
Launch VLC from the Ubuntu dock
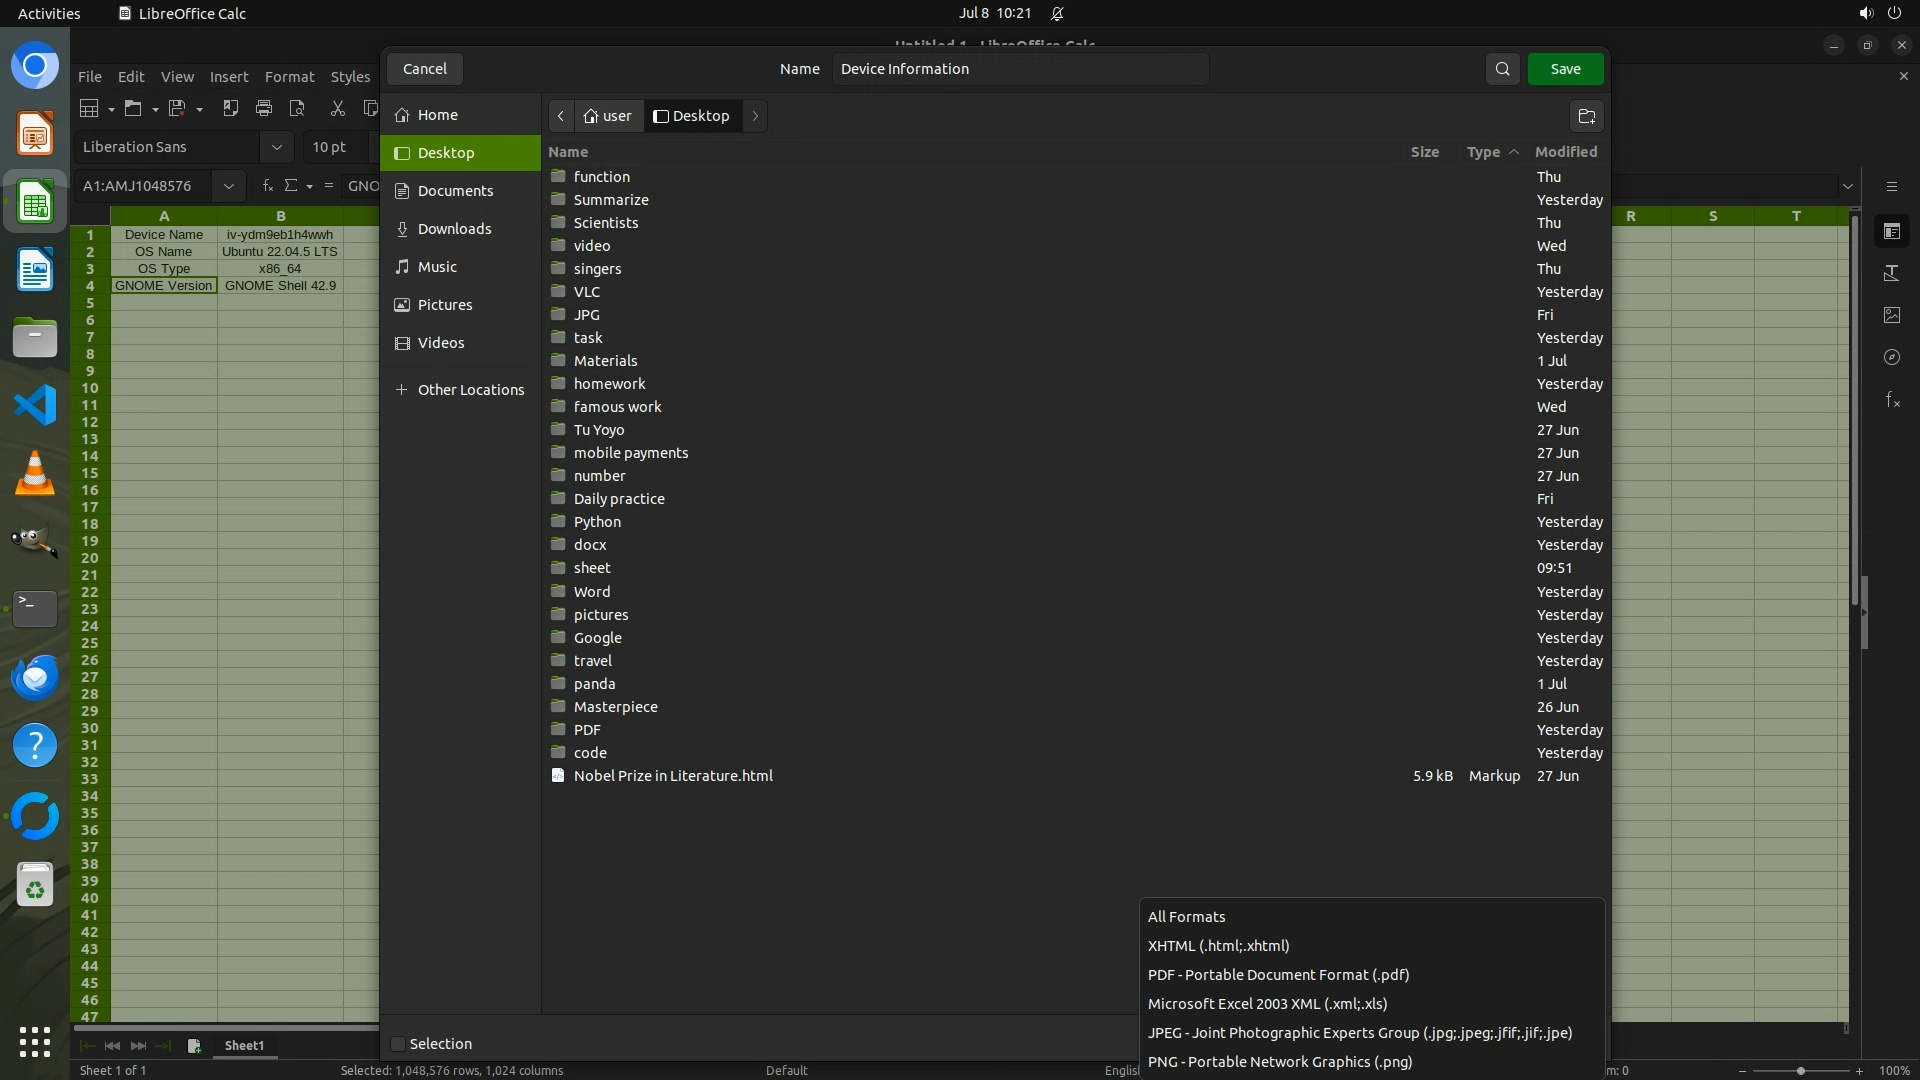[35, 473]
